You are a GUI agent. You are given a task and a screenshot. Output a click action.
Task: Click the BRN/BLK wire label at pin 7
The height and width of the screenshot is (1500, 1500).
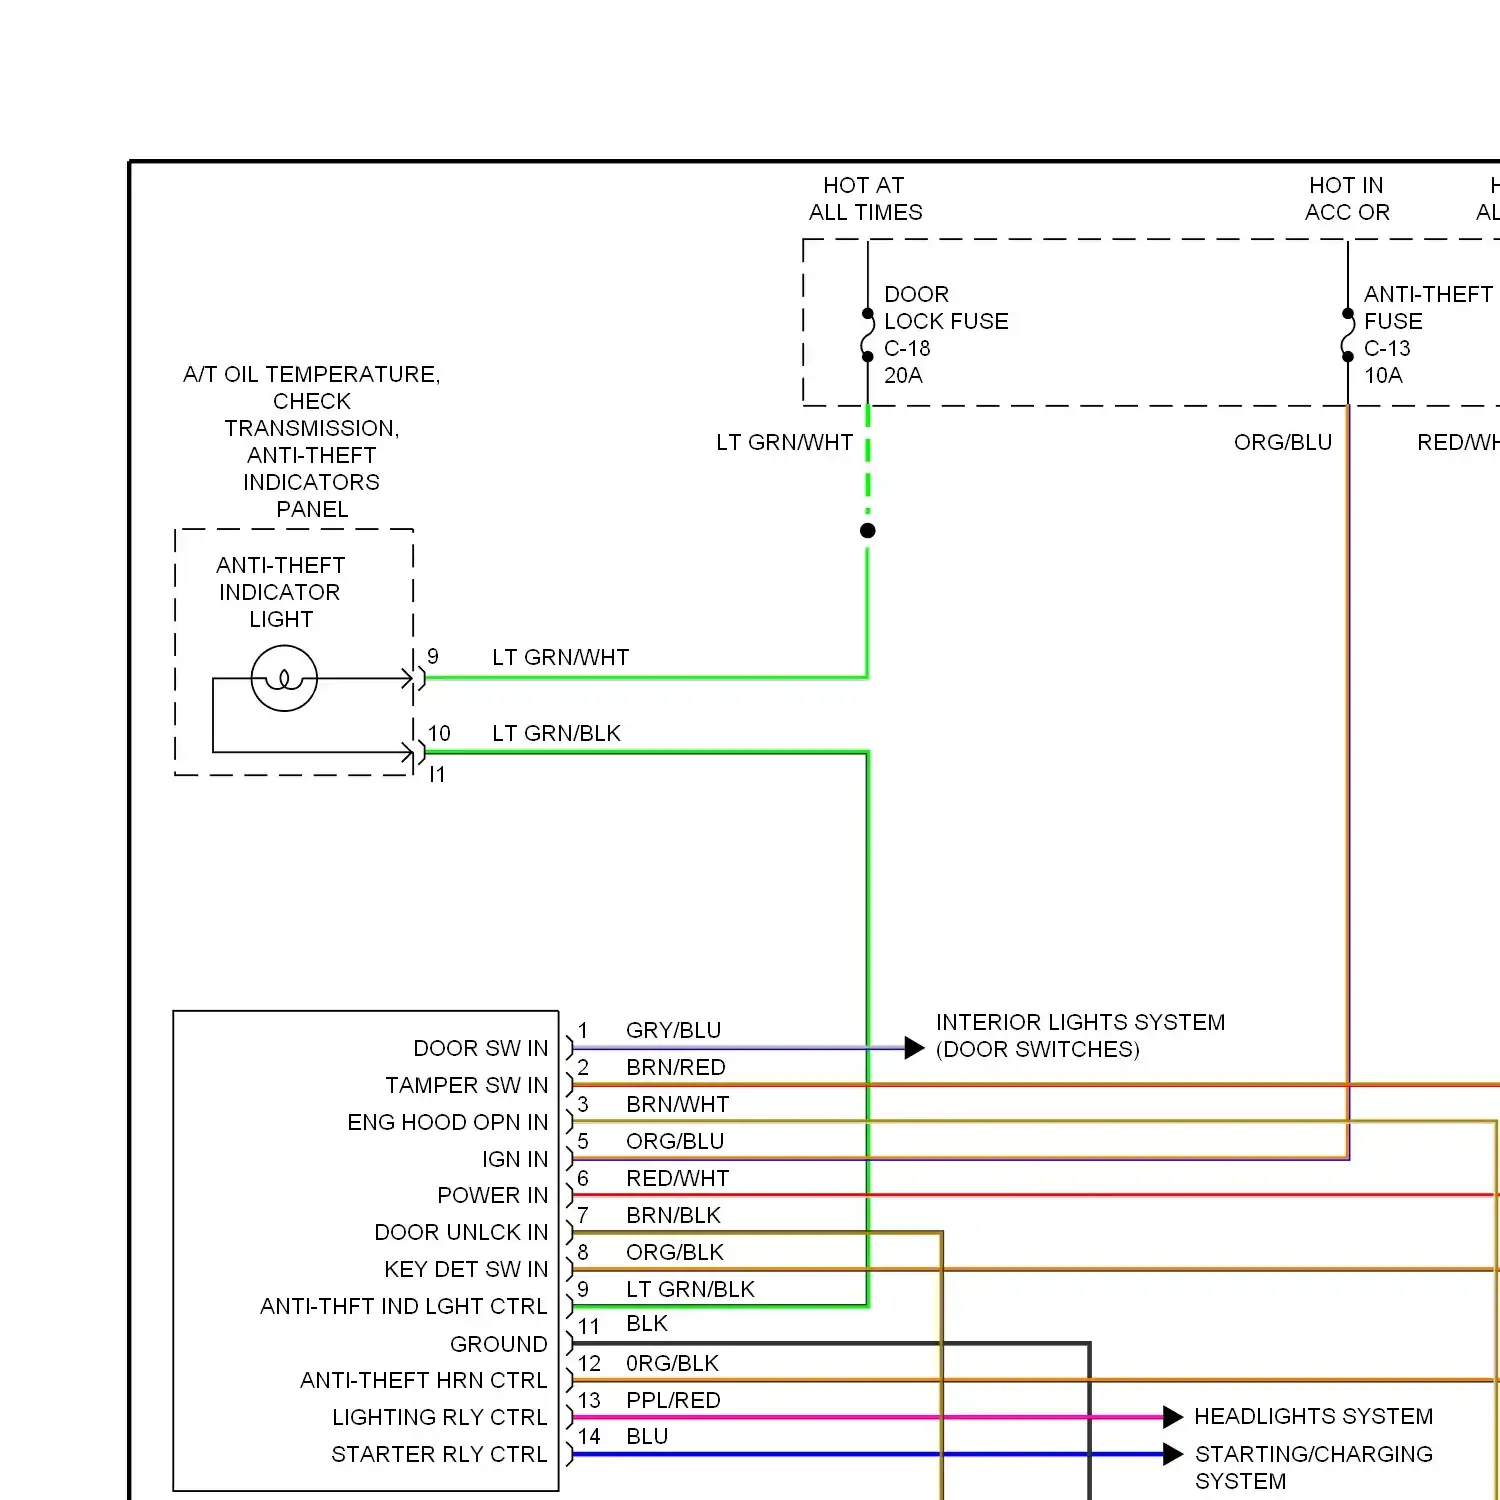pos(673,1215)
